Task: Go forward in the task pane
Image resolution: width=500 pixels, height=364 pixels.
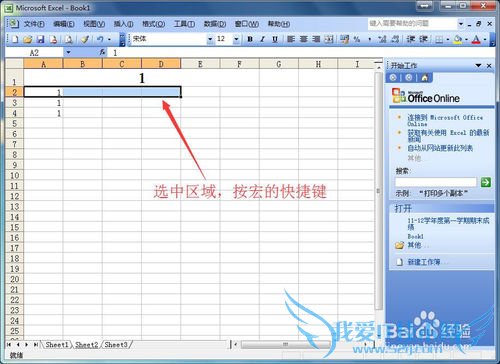Action: pos(409,78)
